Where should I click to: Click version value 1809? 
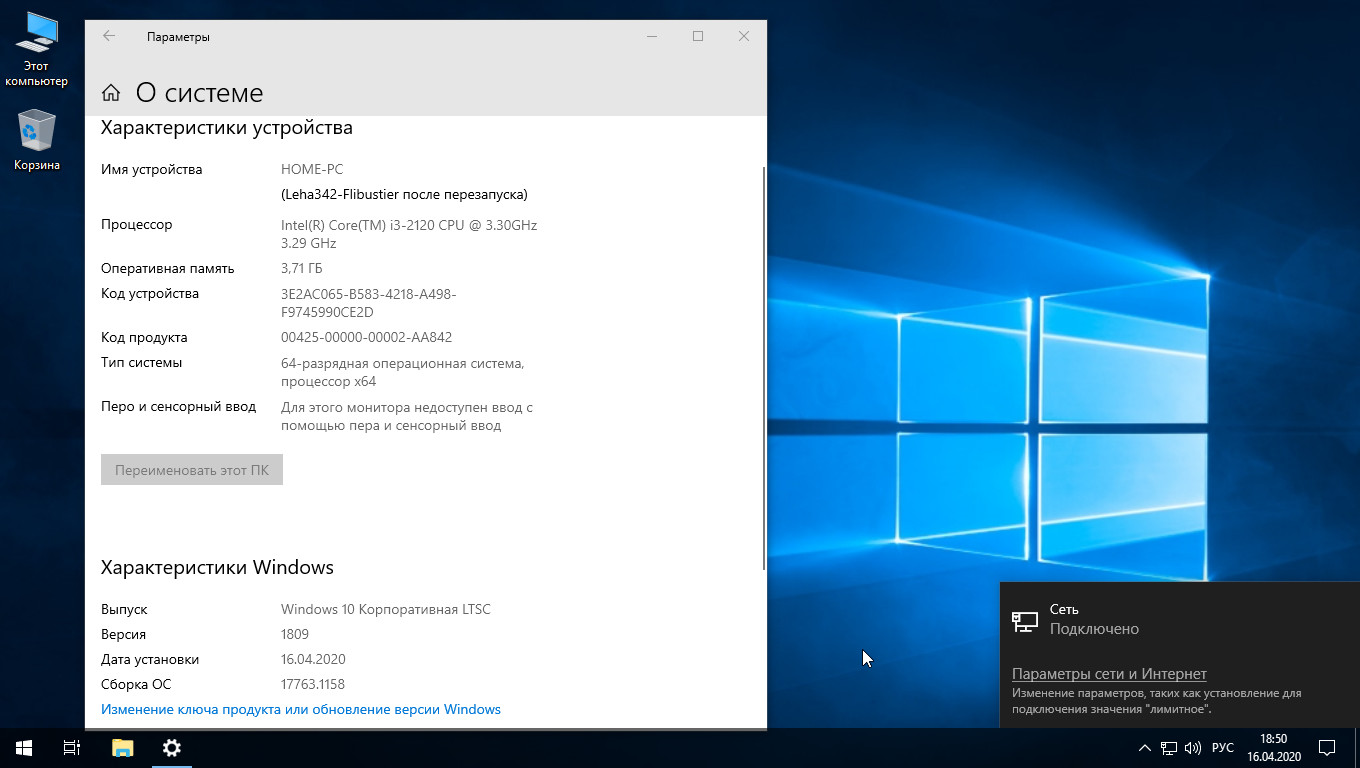click(295, 634)
